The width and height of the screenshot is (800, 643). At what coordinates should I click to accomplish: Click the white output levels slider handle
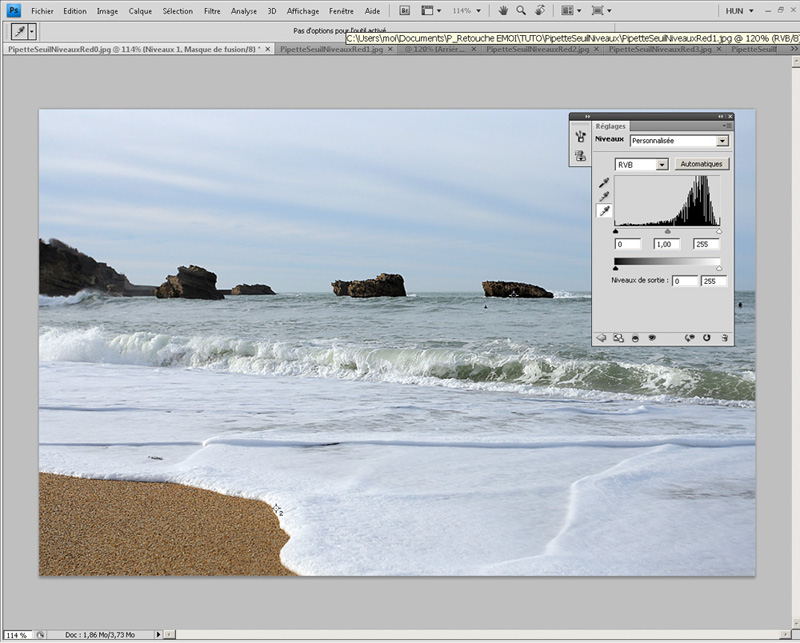[719, 268]
